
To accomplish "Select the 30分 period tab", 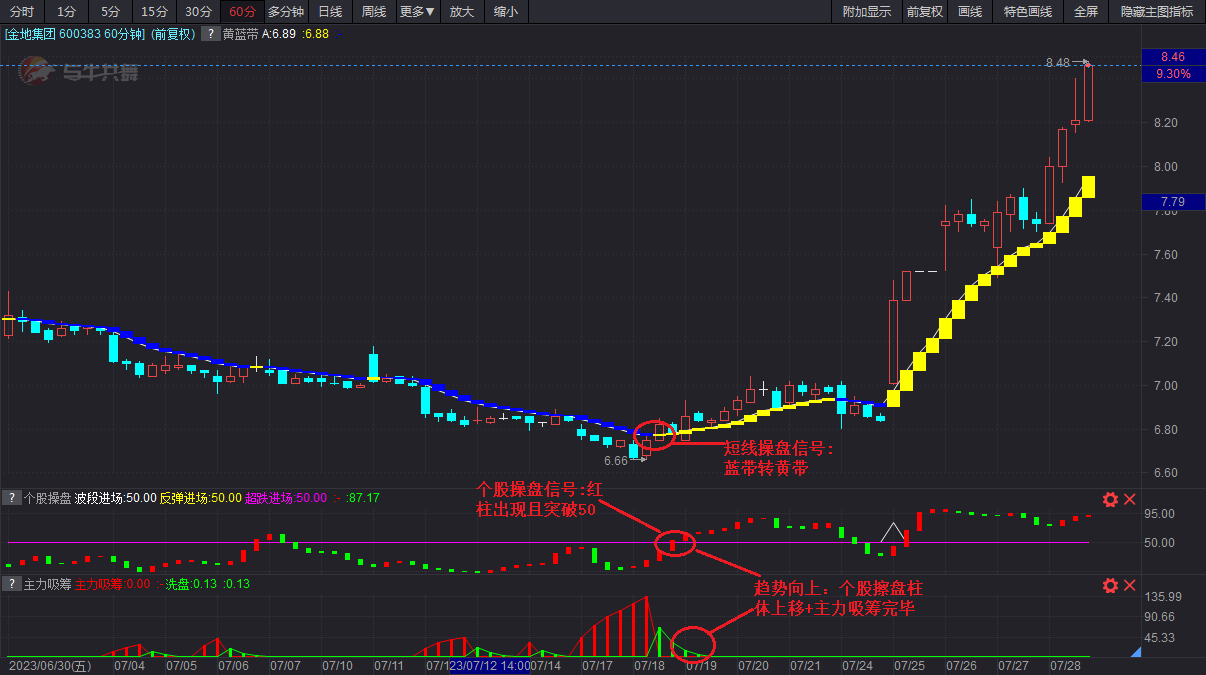I will (x=198, y=12).
